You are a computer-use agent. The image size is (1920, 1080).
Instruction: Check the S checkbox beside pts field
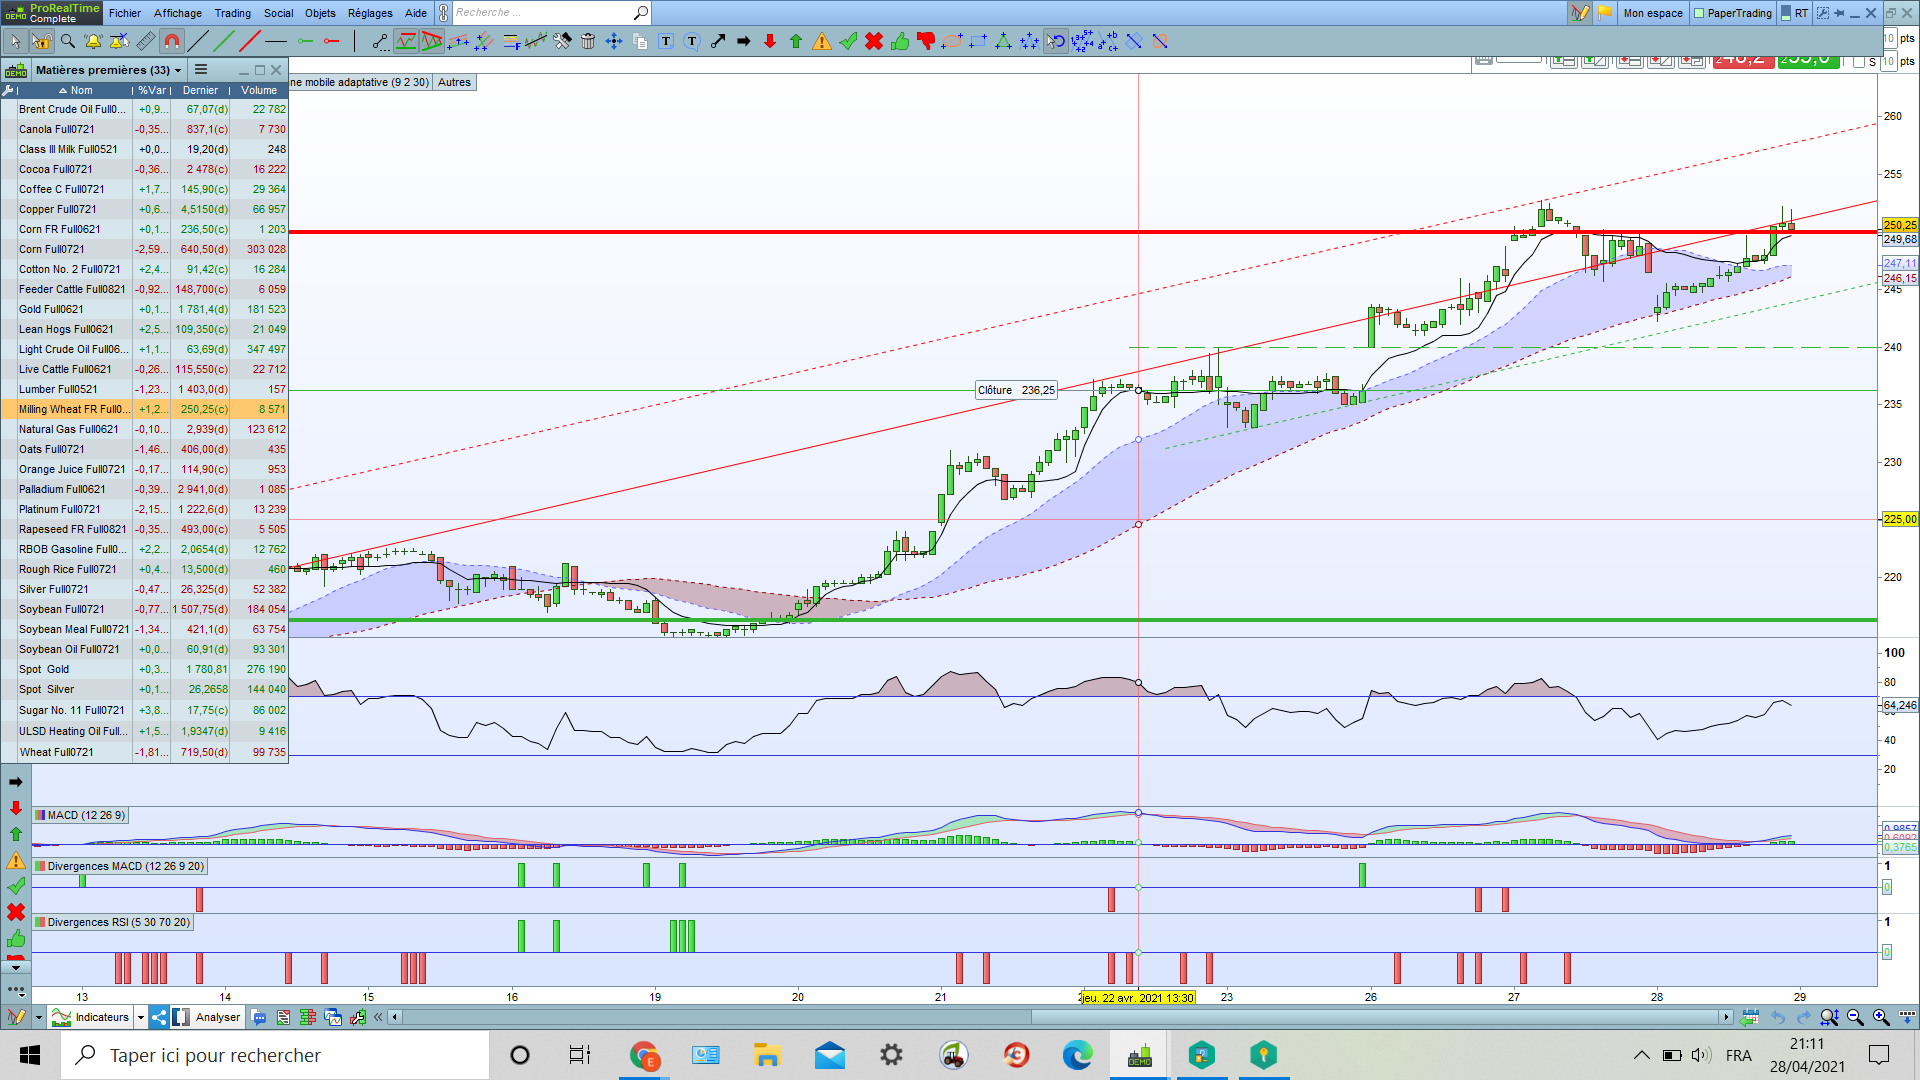click(1859, 62)
